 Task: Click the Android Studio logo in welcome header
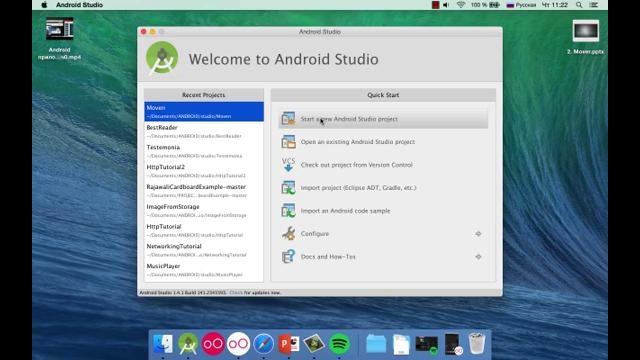click(x=162, y=58)
